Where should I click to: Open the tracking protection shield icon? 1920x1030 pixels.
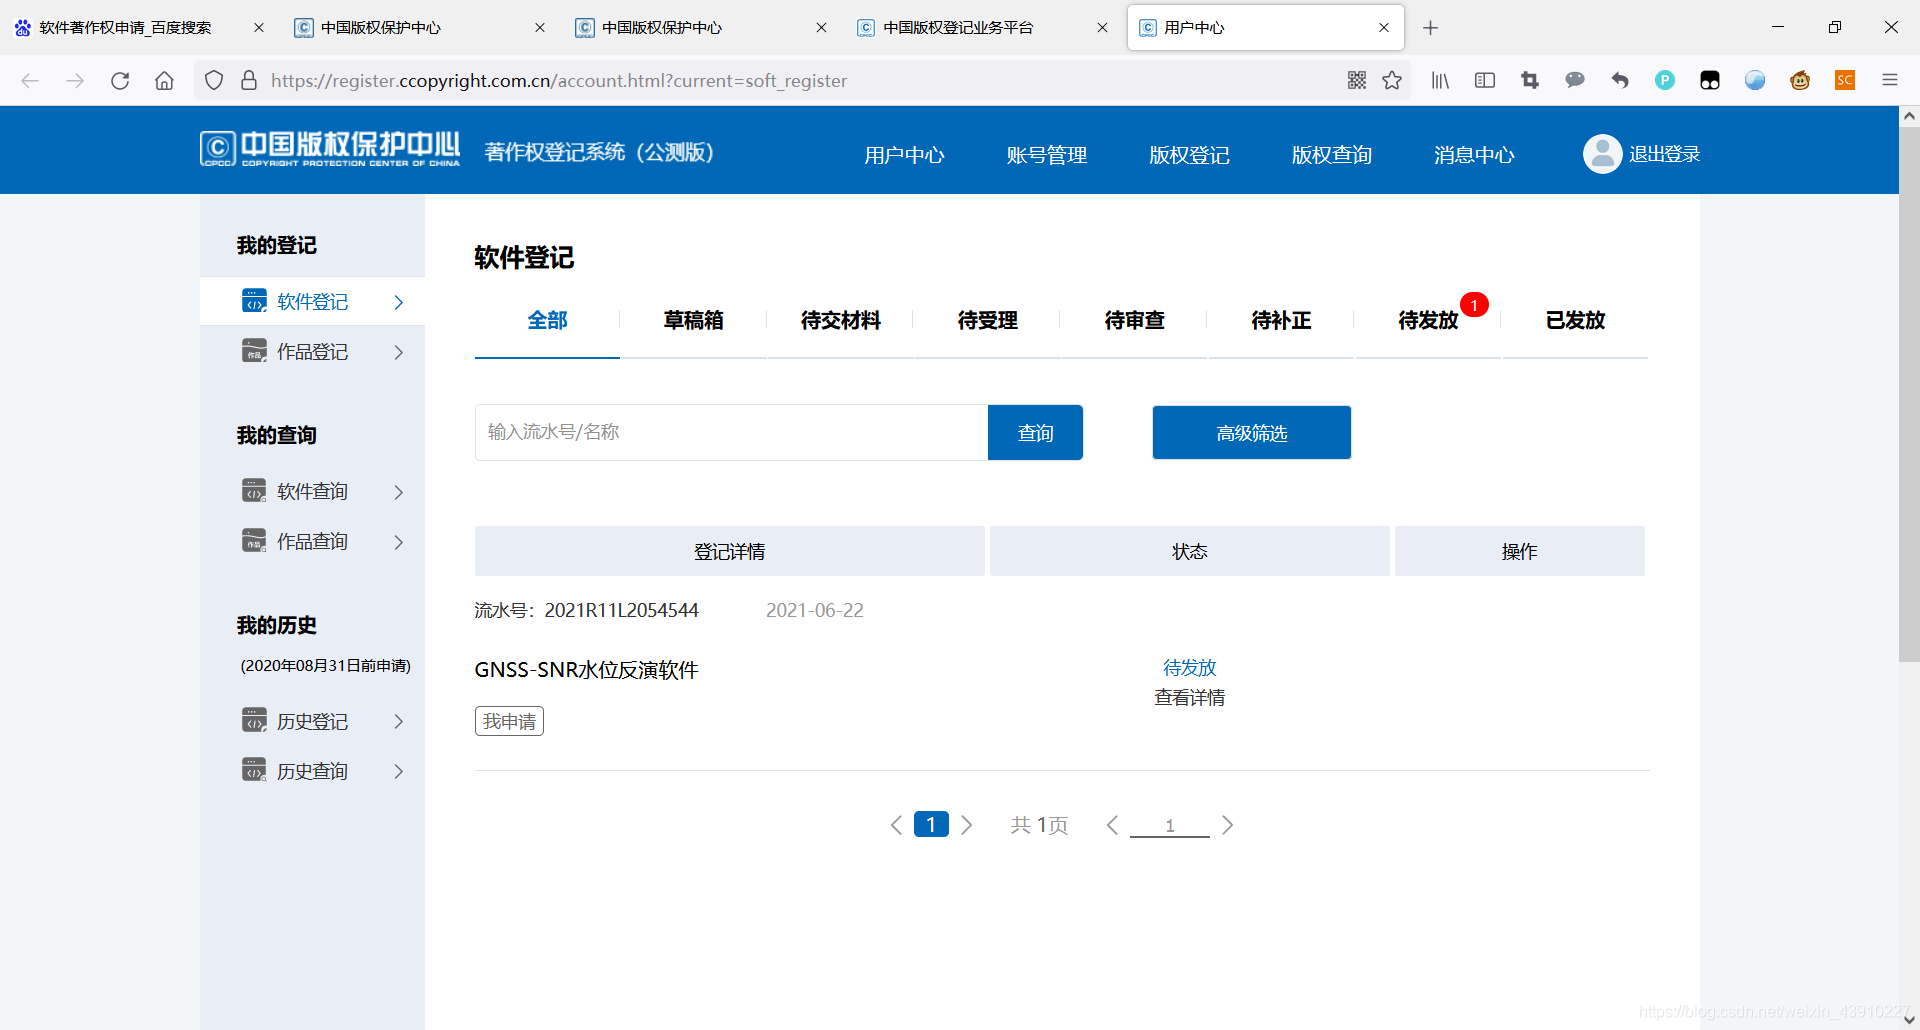coord(214,81)
